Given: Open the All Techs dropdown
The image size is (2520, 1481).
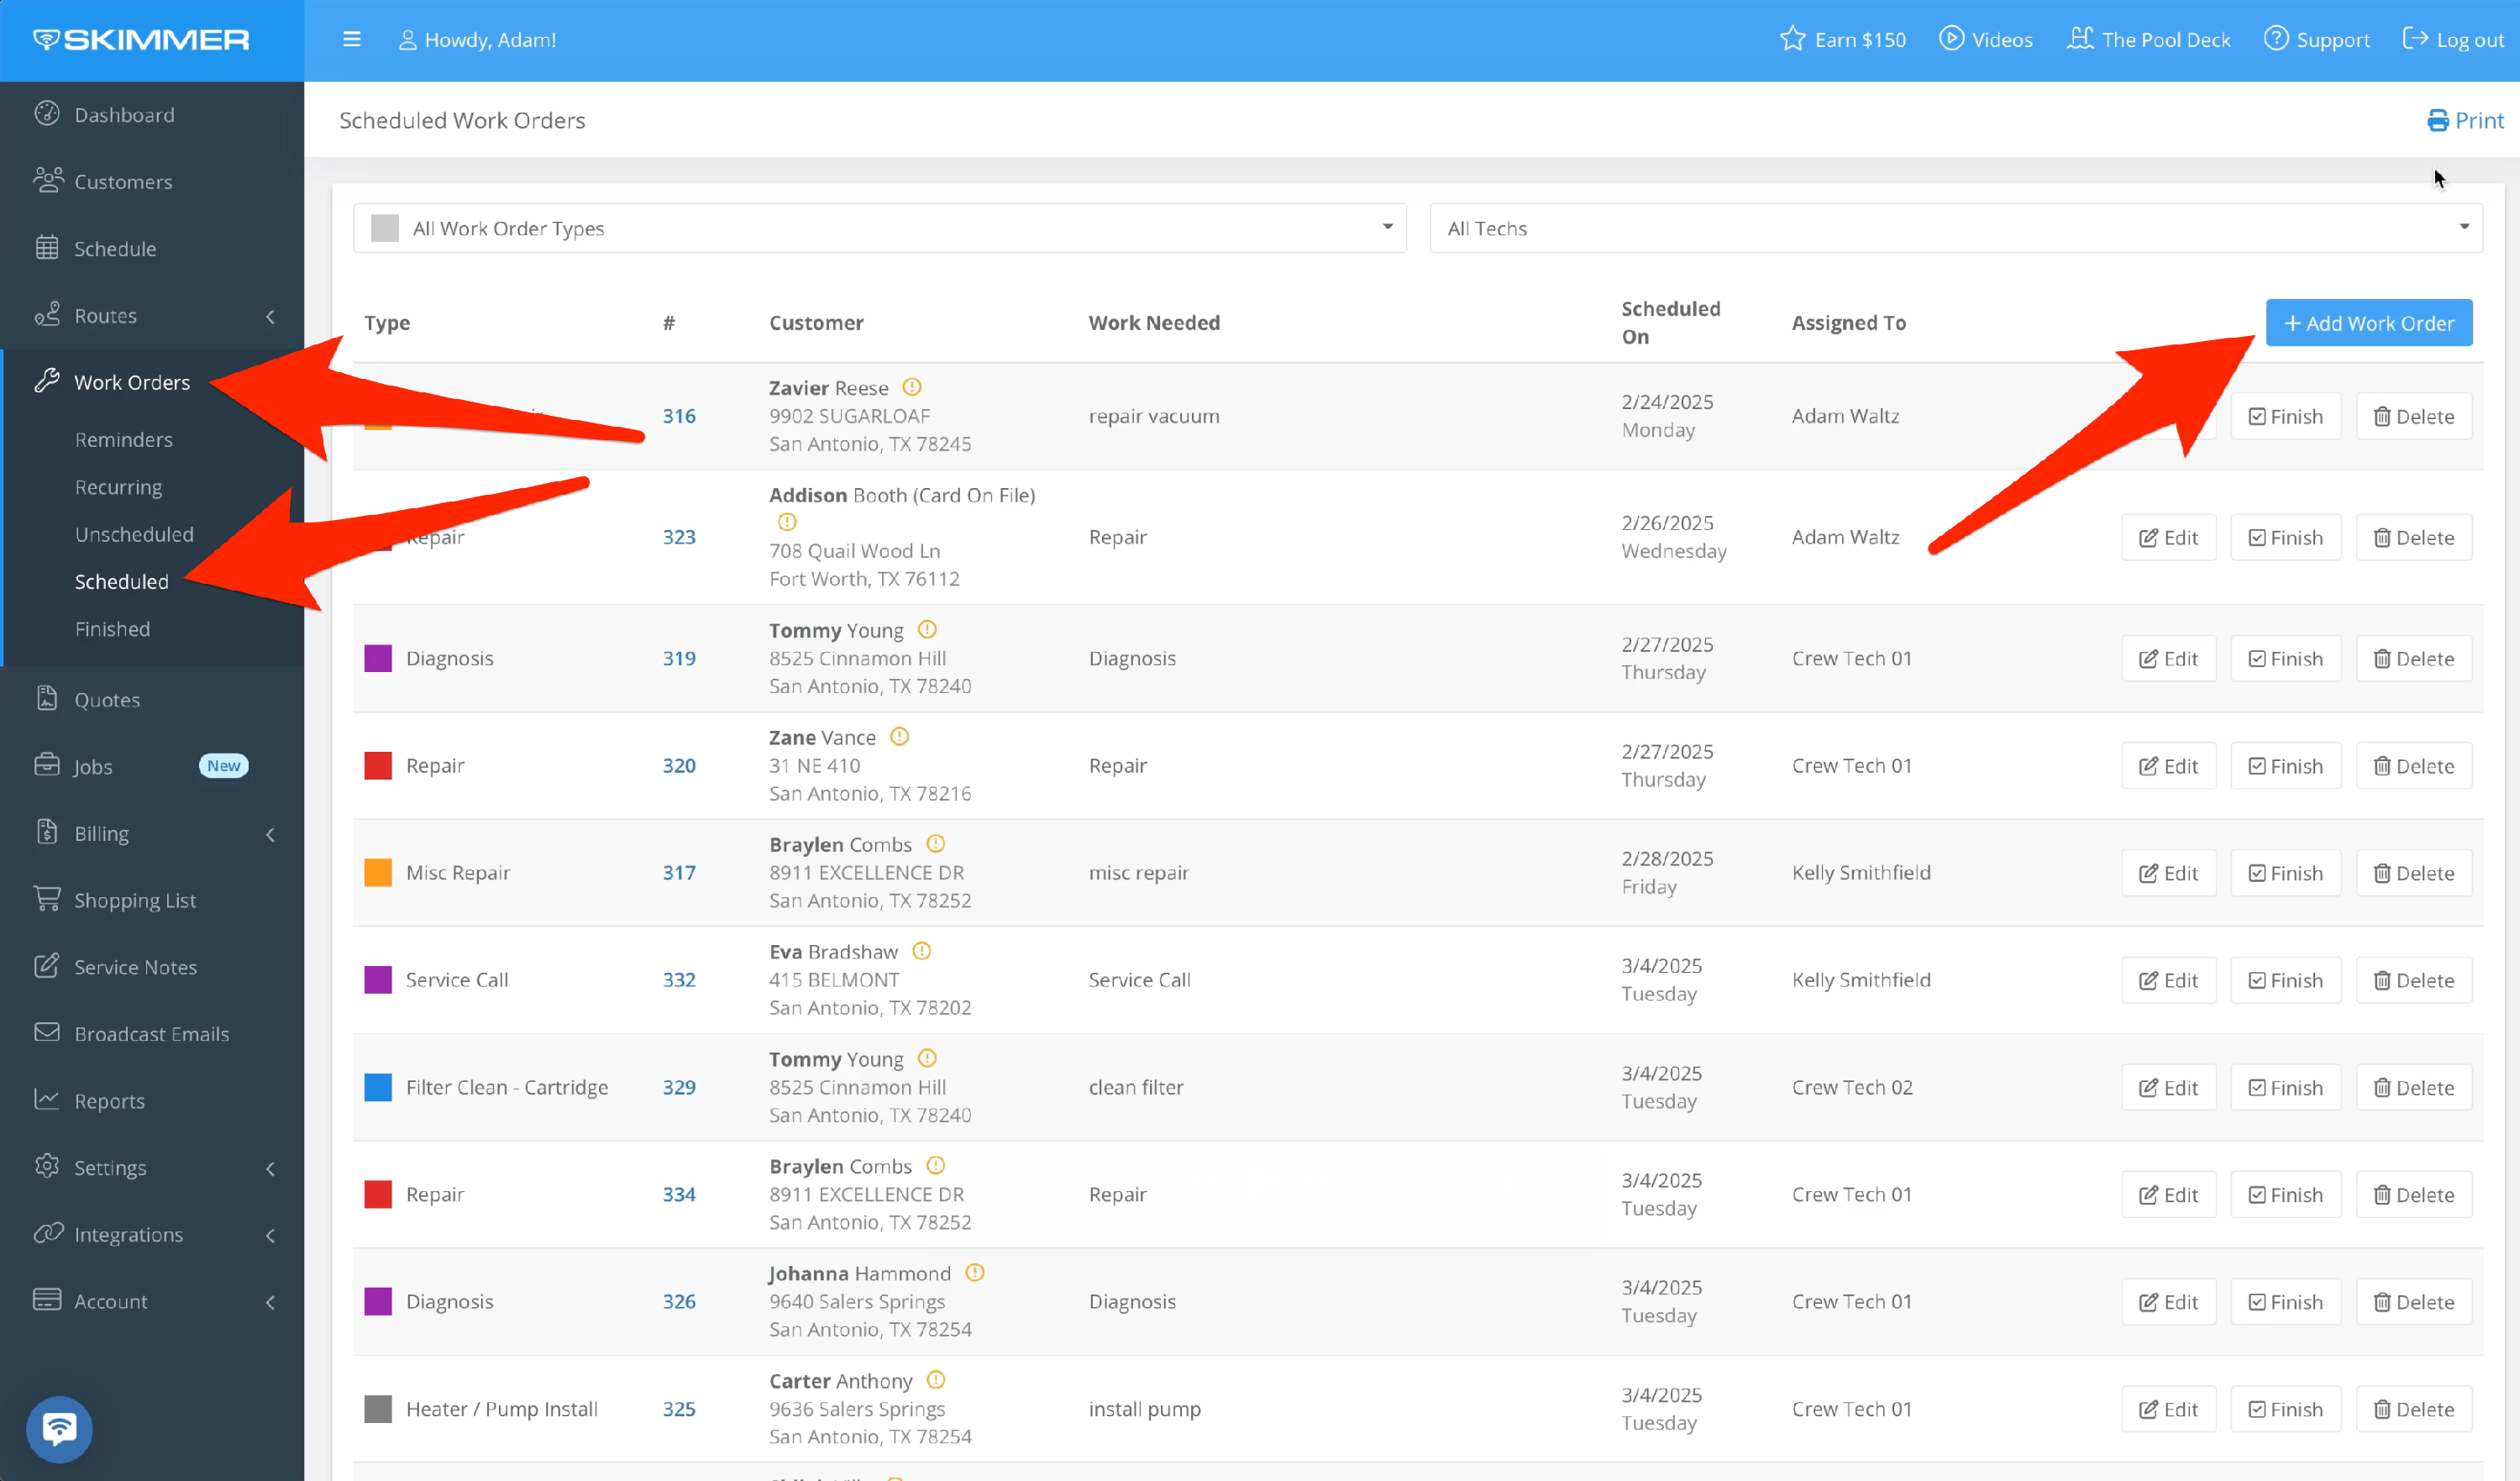Looking at the screenshot, I should (x=1955, y=229).
